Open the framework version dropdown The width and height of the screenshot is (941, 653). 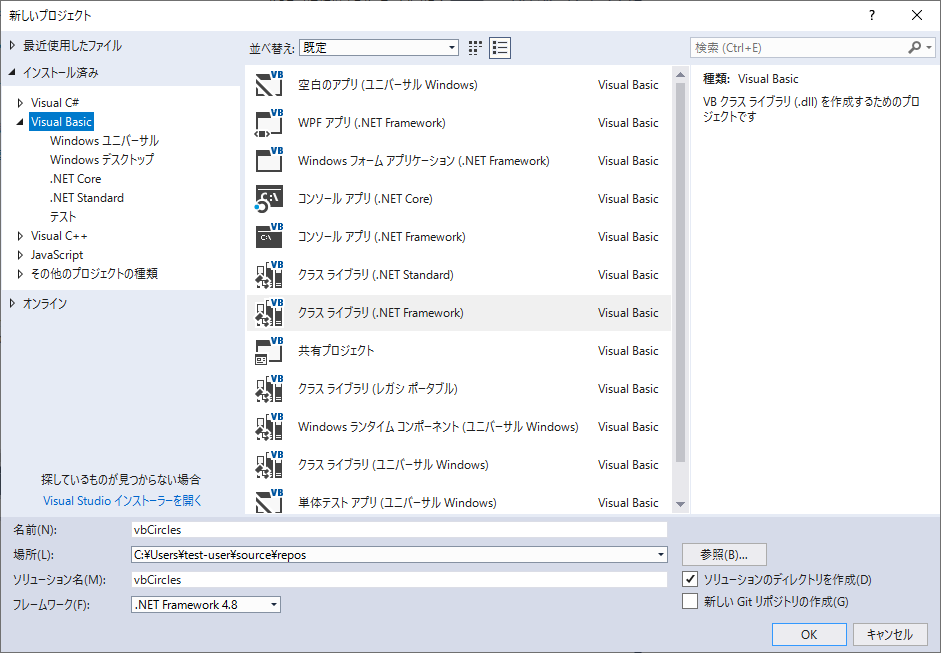(x=274, y=604)
